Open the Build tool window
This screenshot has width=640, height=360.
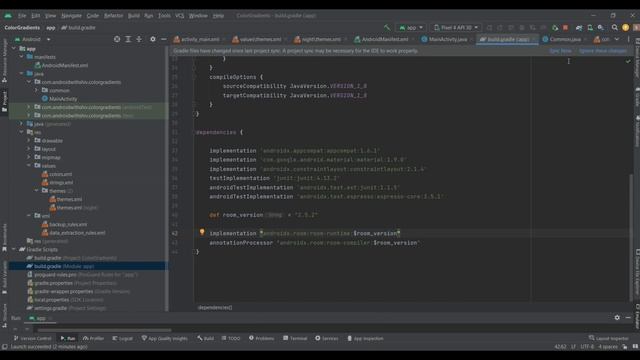point(206,338)
